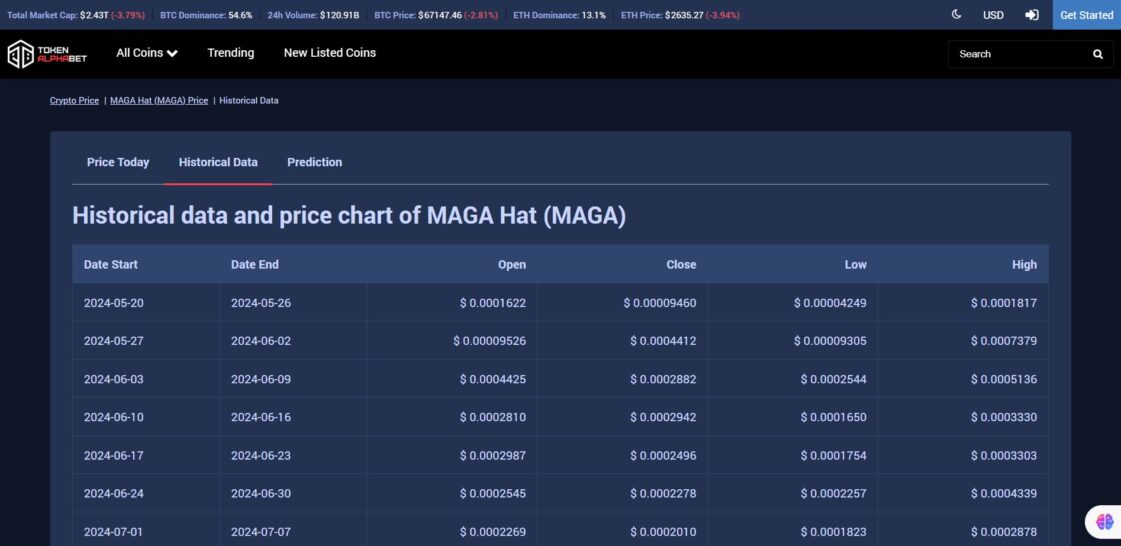This screenshot has height=546, width=1121.
Task: Click ETH Dominance 13.1% stat
Action: (559, 15)
